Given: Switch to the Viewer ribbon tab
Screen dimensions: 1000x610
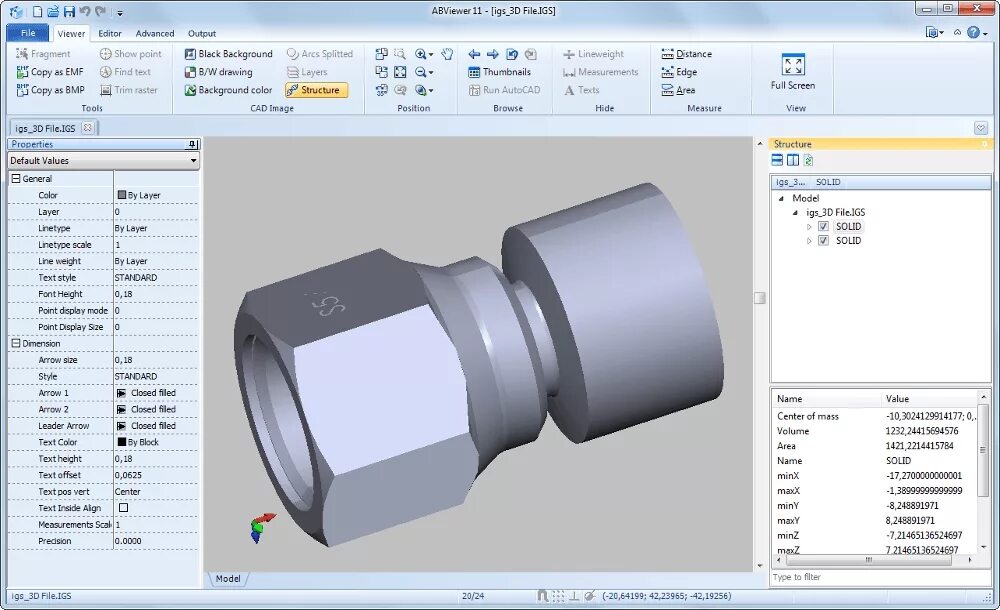Looking at the screenshot, I should [71, 34].
